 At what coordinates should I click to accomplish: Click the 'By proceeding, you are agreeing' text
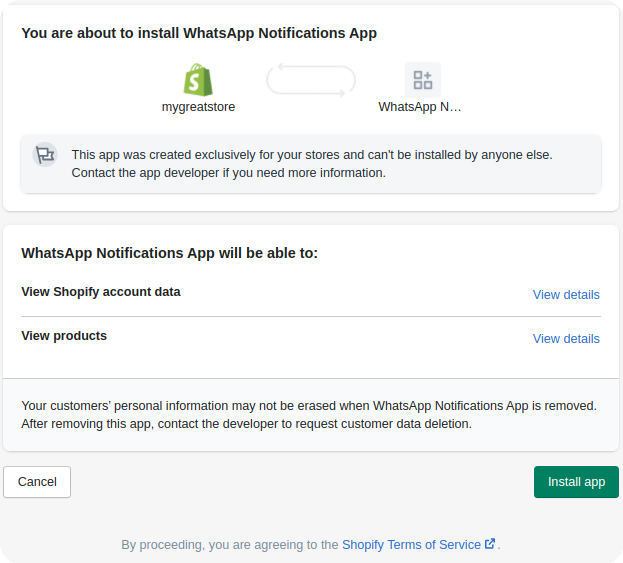pos(230,544)
